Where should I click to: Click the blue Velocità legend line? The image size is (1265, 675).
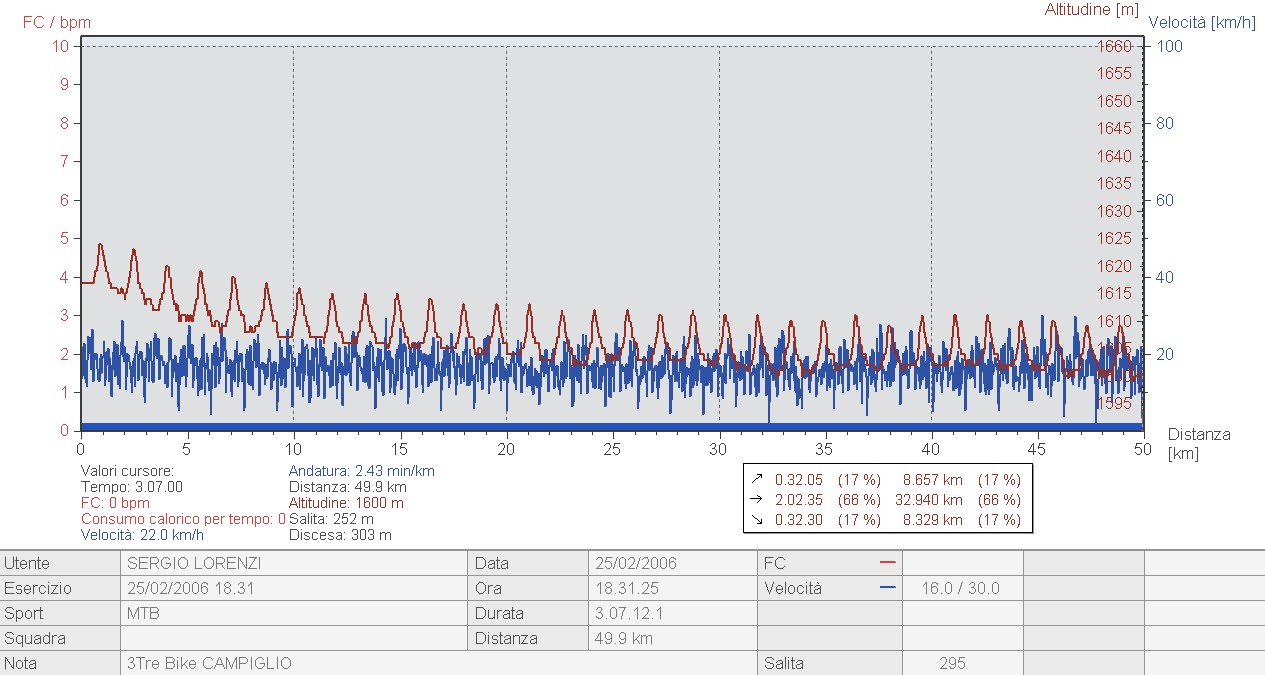(x=888, y=588)
